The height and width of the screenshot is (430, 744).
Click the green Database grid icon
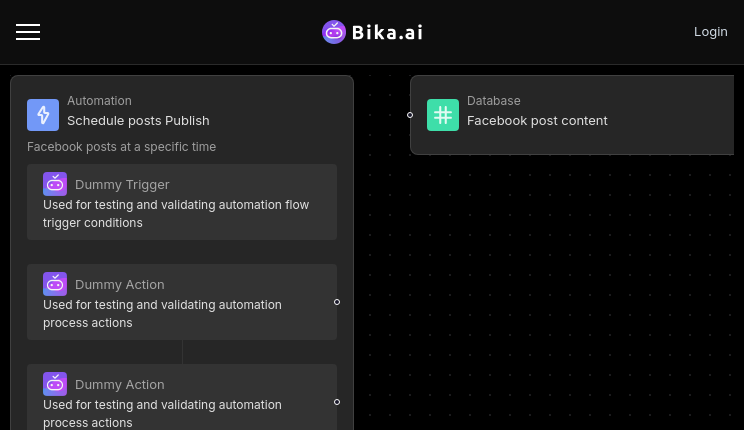pos(443,115)
